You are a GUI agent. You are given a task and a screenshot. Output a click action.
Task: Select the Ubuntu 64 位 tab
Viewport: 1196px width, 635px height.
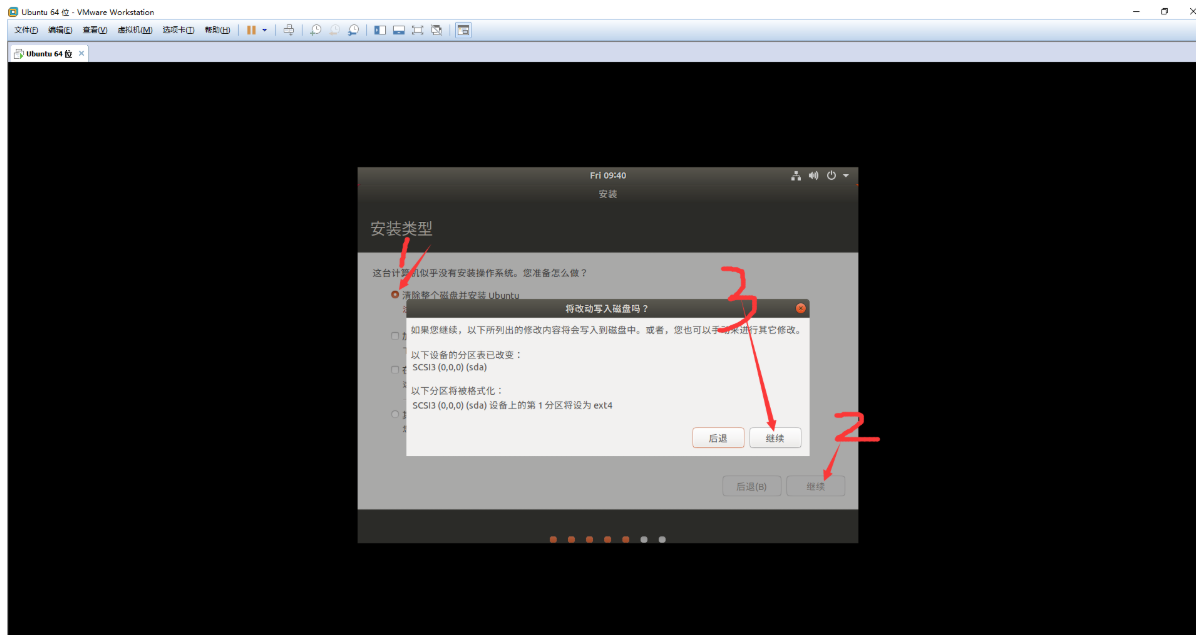(x=49, y=53)
